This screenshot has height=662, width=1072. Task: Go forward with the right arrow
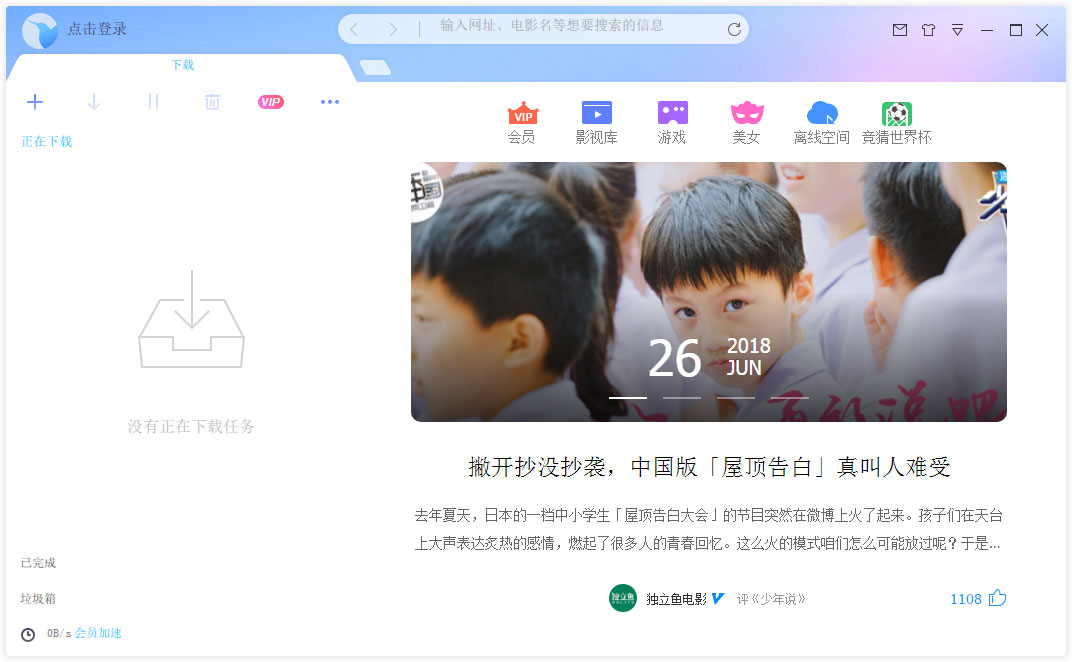tap(392, 29)
